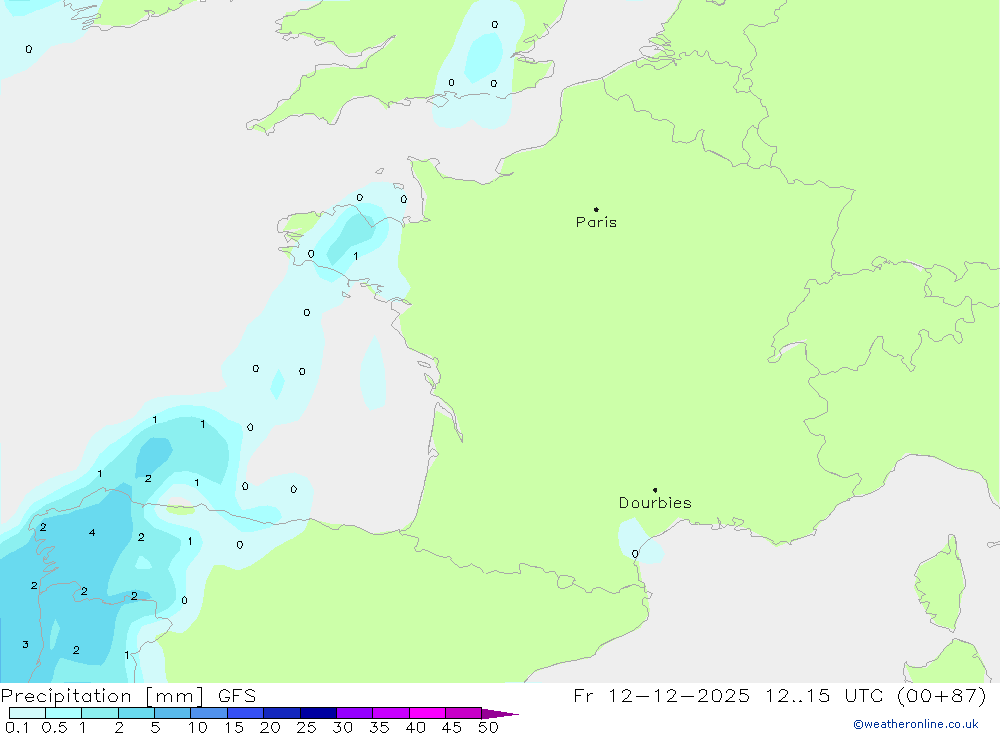Click the legend label 10
The width and height of the screenshot is (1000, 733).
click(x=198, y=727)
